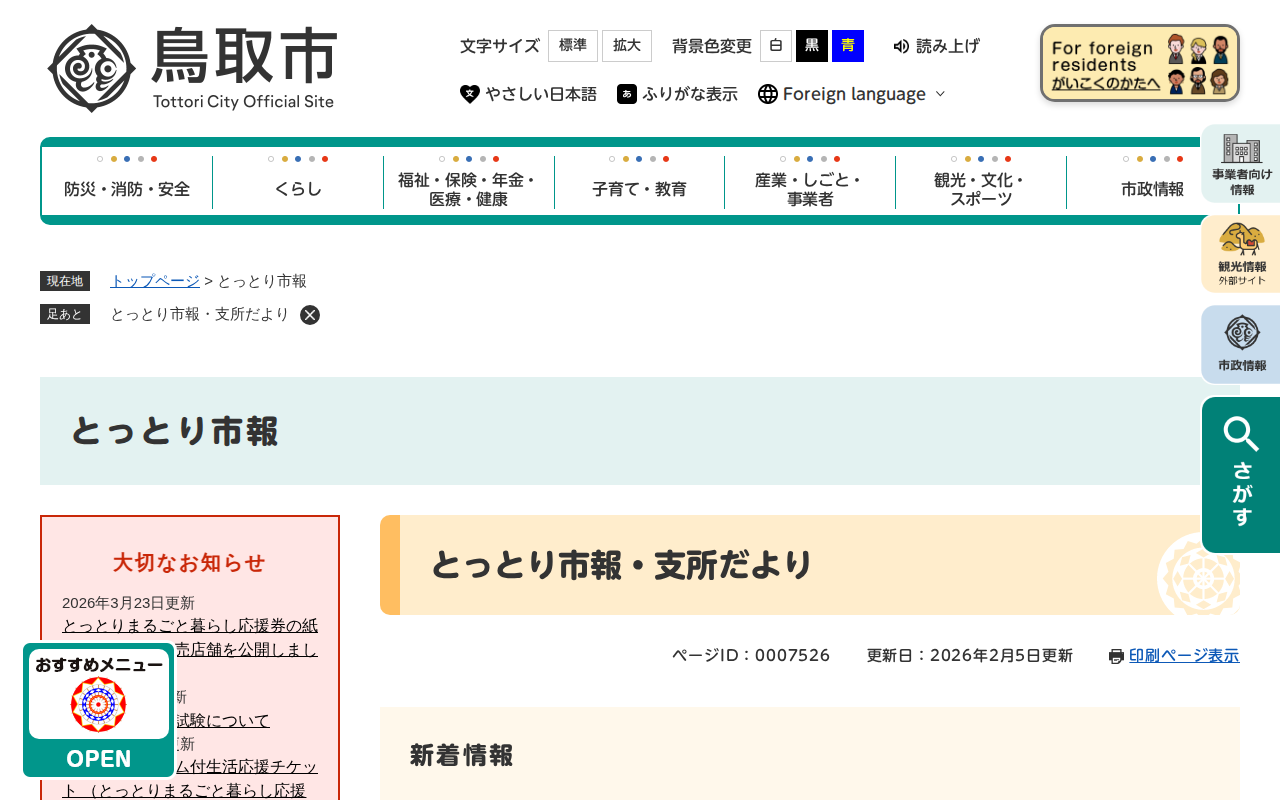Click the 読み上げ read-aloud button
The width and height of the screenshot is (1280, 800).
(936, 46)
